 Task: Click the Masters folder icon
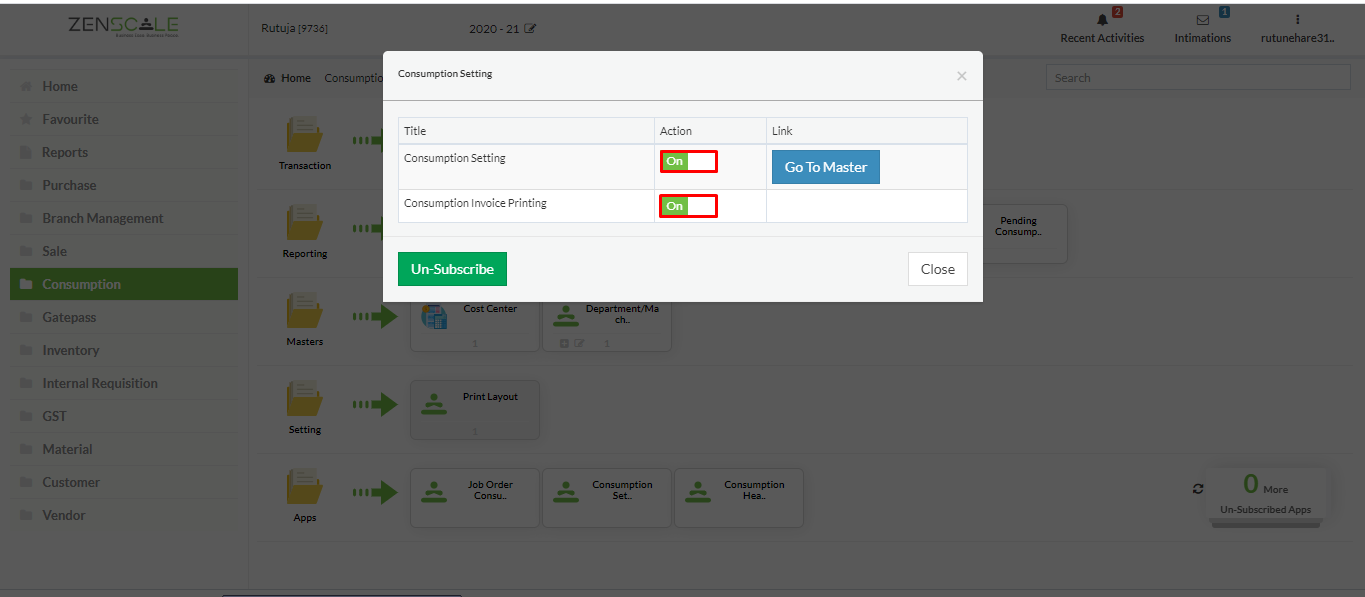pos(304,311)
